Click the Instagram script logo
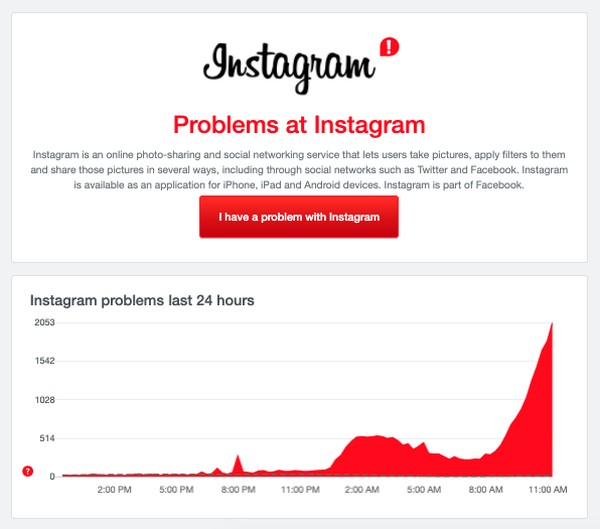Screen dimensions: 600x529 [x=289, y=69]
